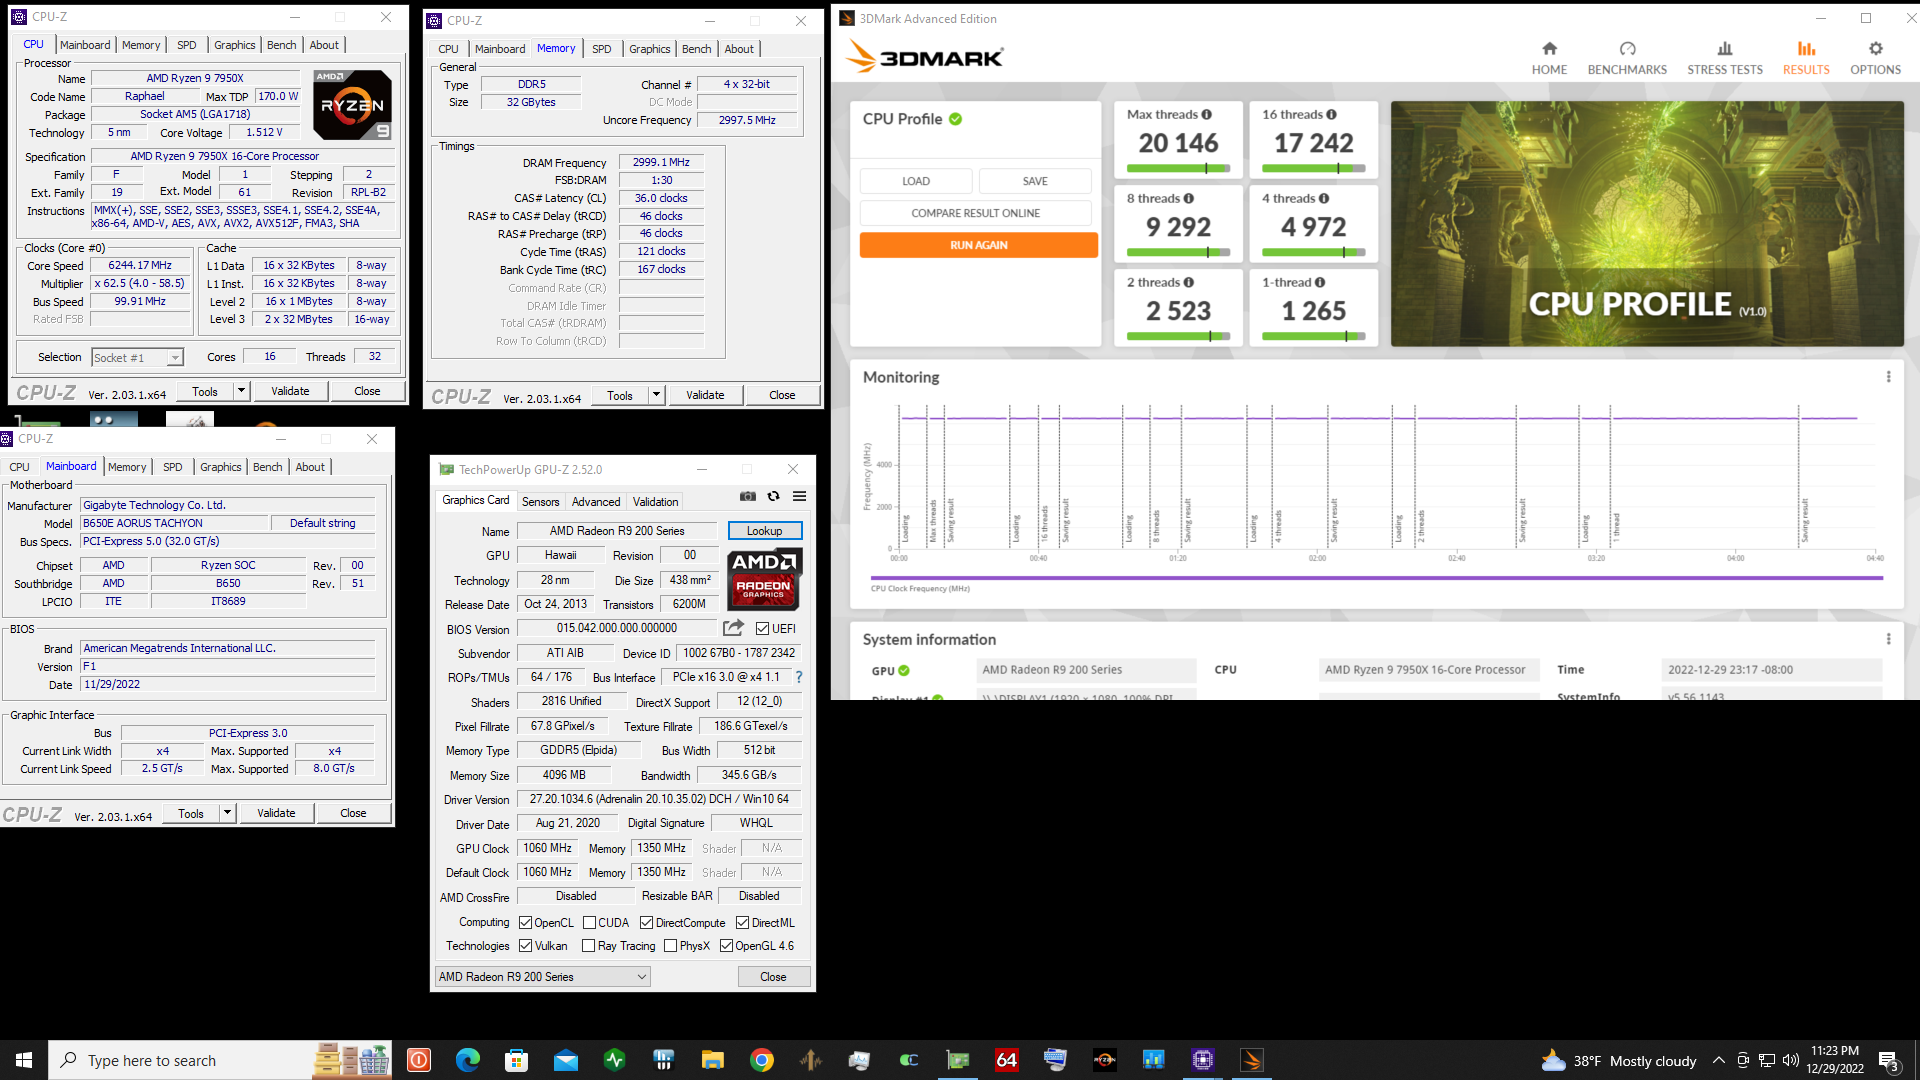Toggle UEFI checkbox in GPU-Z
This screenshot has width=1920, height=1080.
tap(763, 629)
